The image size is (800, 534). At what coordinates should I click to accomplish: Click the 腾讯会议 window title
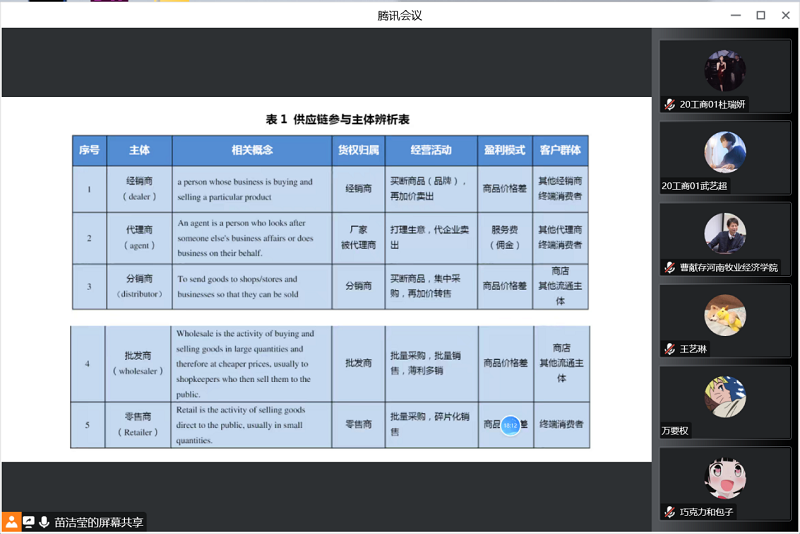[400, 15]
